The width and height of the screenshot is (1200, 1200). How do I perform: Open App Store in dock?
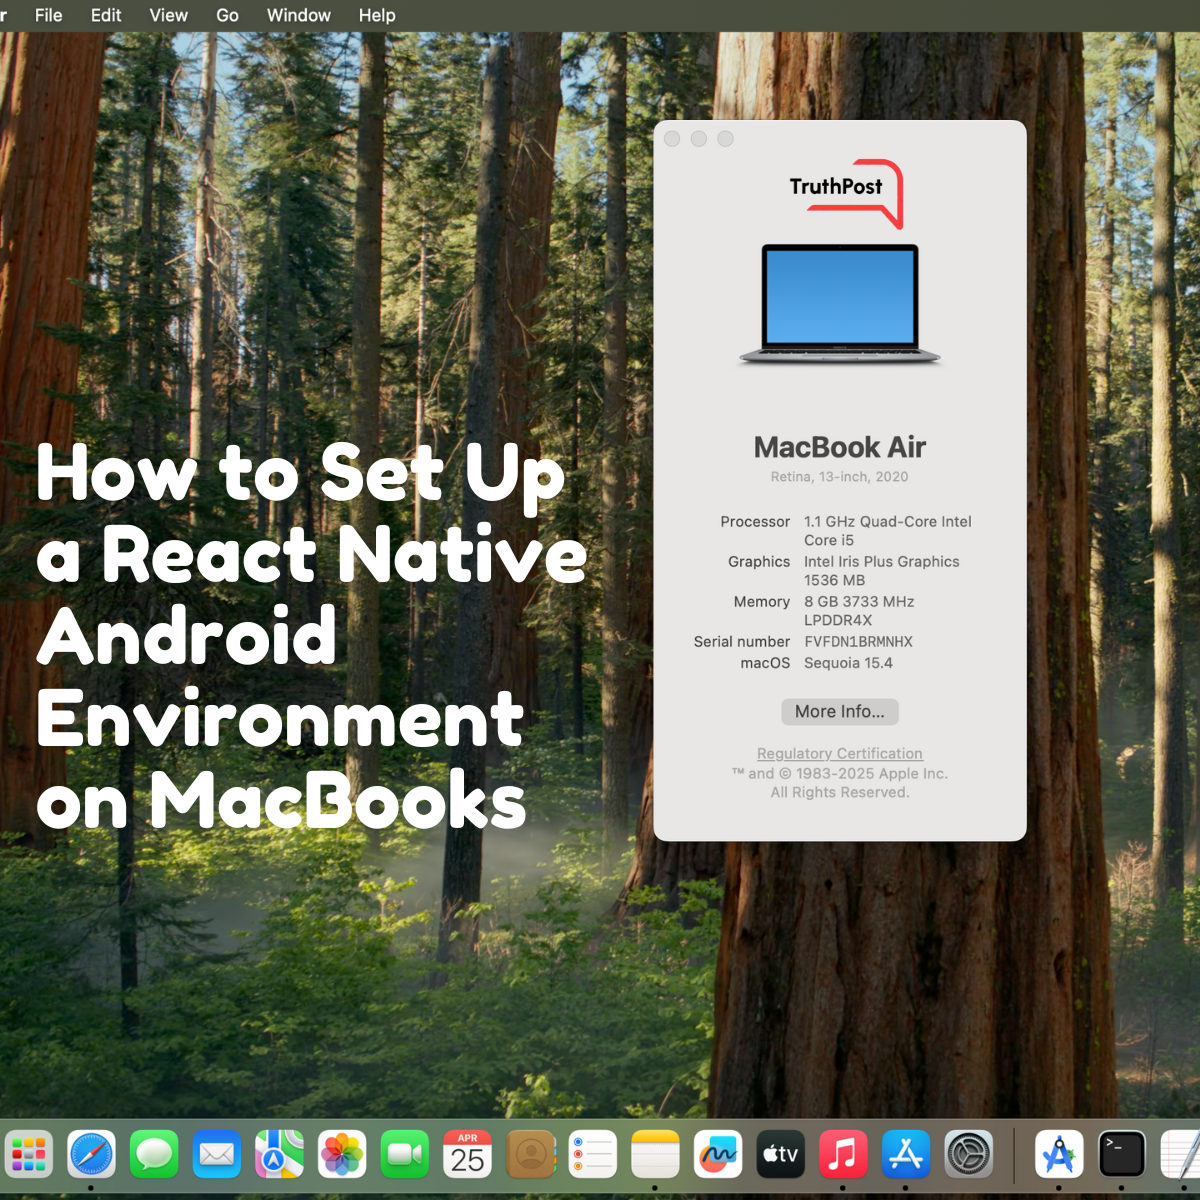[906, 1155]
